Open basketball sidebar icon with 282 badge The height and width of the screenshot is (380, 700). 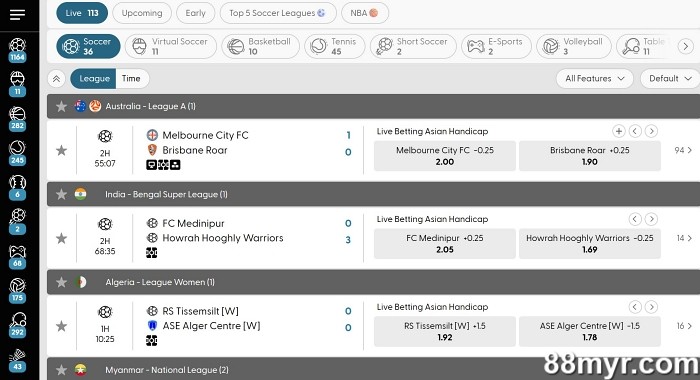click(x=17, y=118)
